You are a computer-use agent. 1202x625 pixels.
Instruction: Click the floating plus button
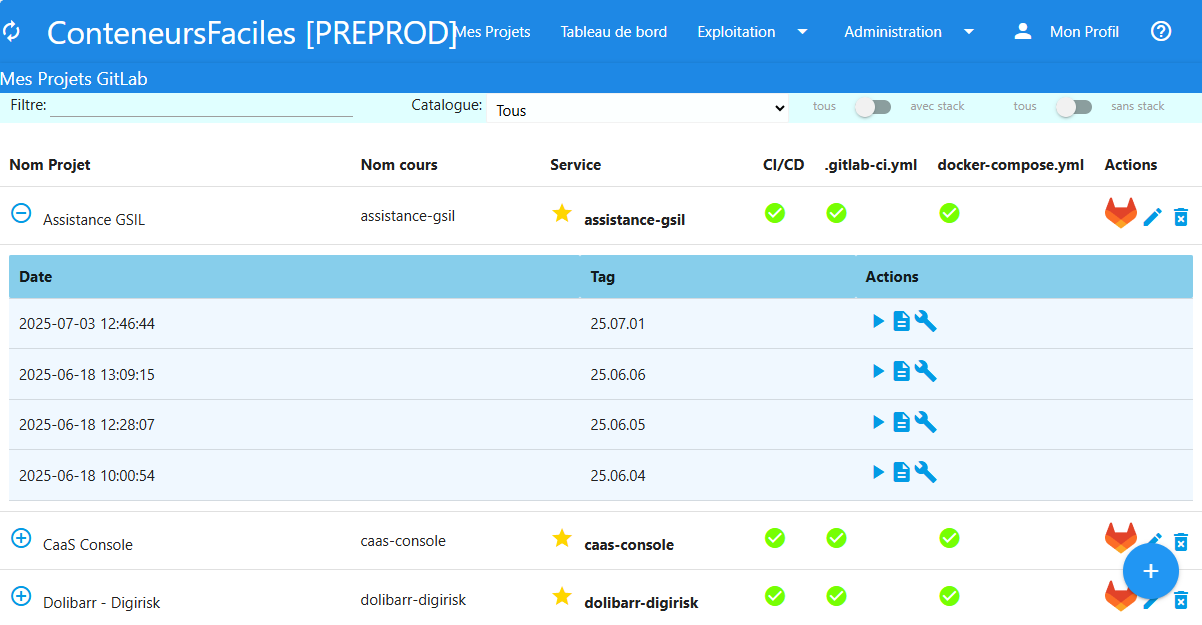pyautogui.click(x=1151, y=571)
